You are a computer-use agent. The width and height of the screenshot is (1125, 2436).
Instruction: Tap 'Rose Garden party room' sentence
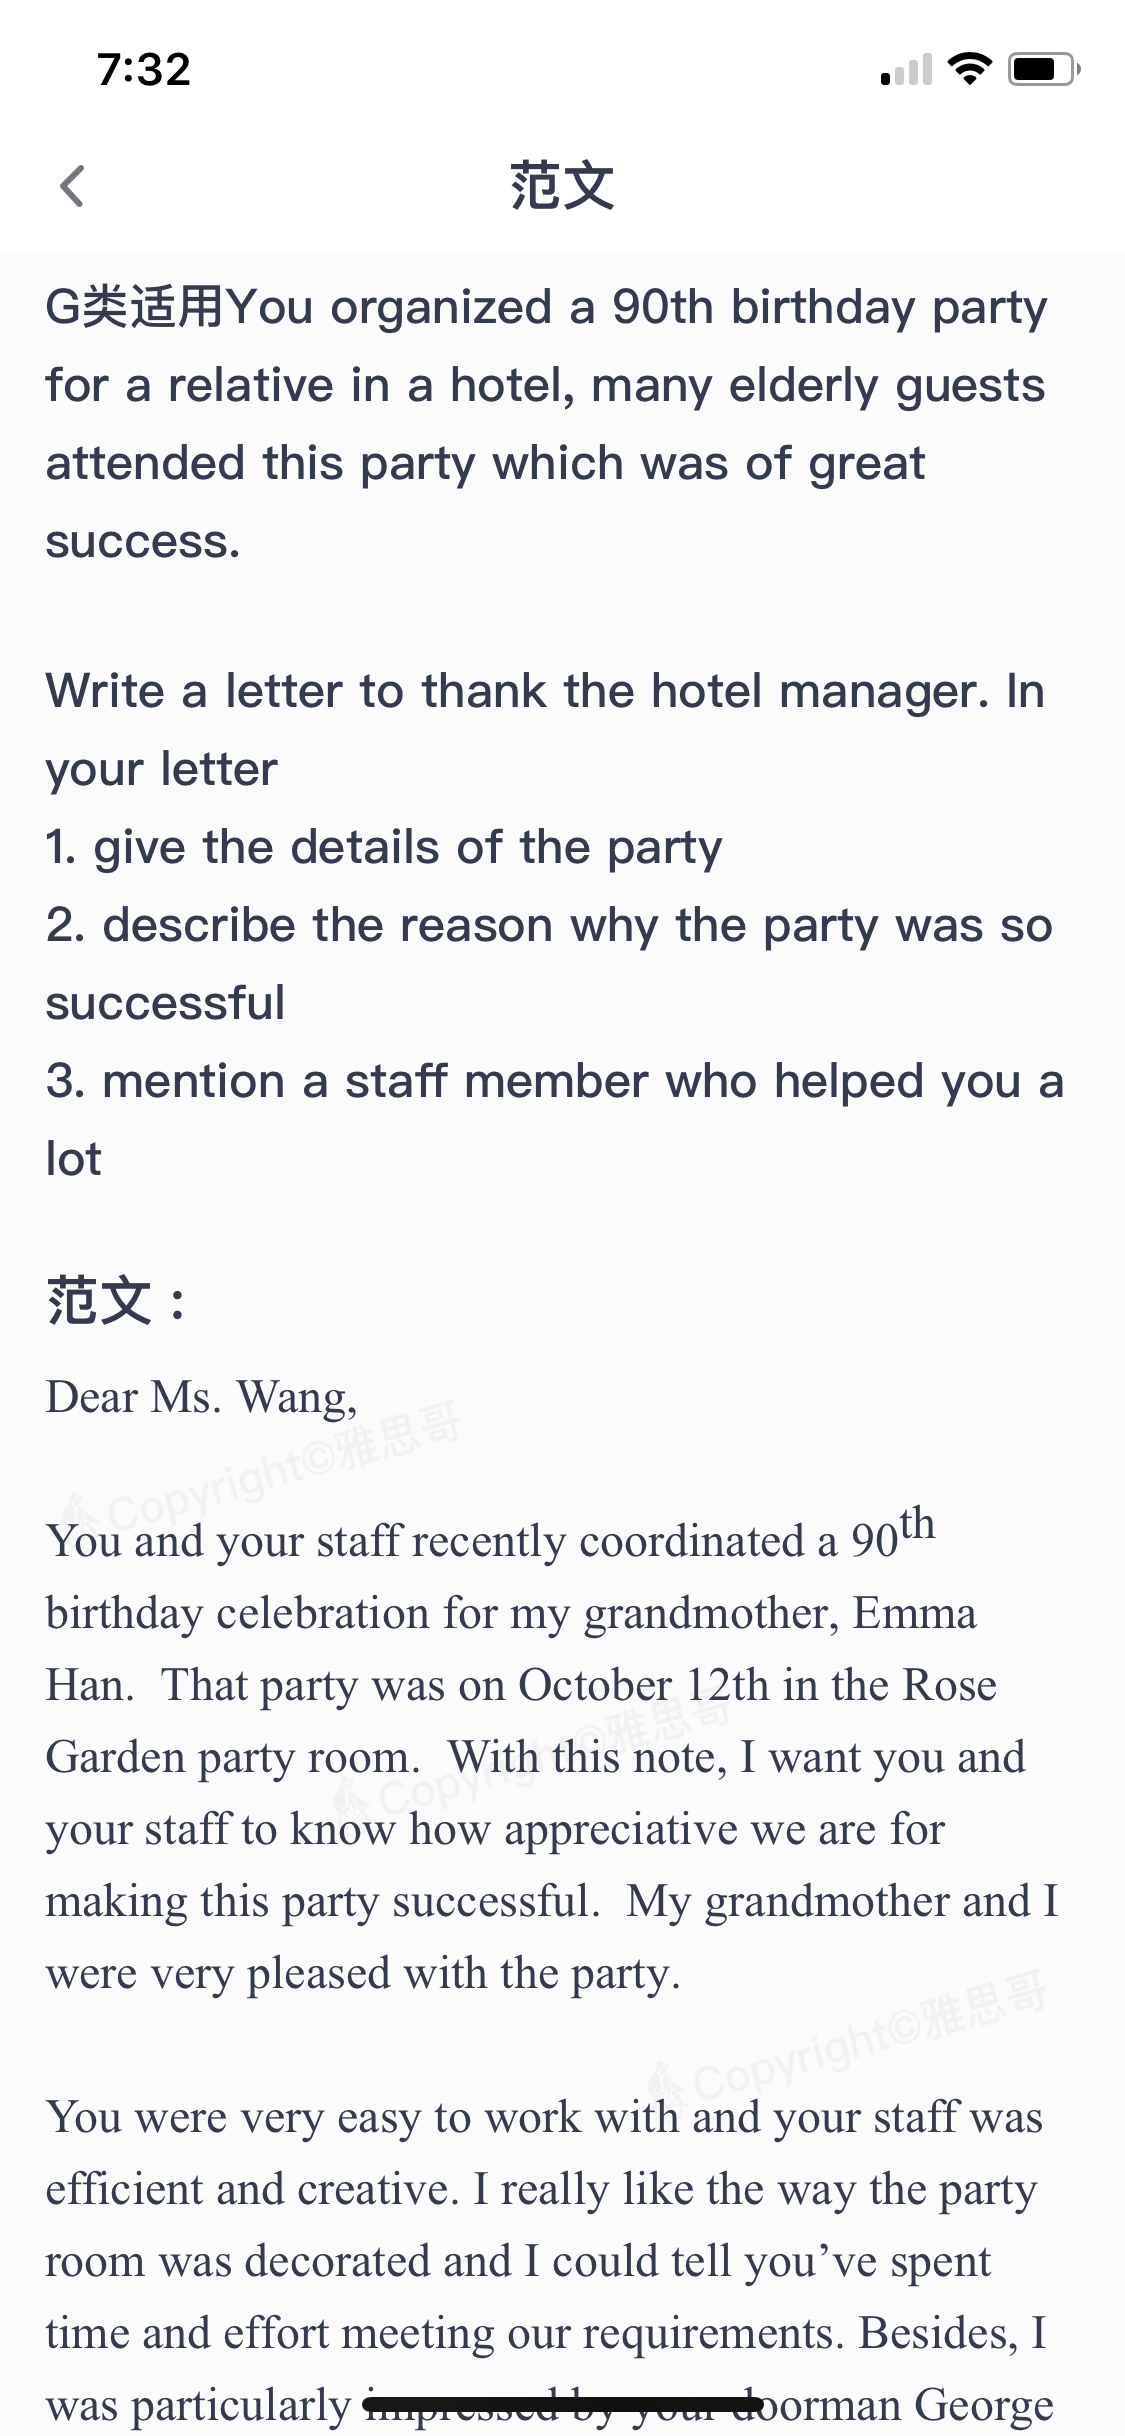click(520, 1721)
